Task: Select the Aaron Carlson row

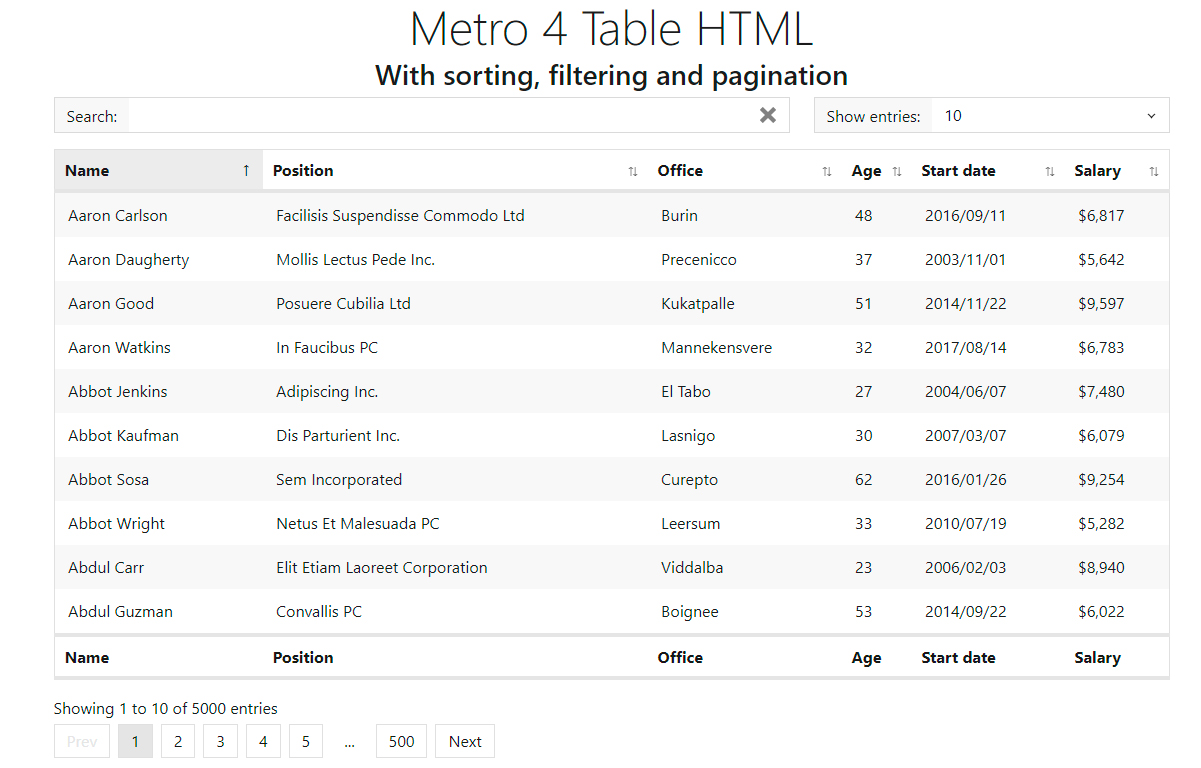Action: (118, 216)
